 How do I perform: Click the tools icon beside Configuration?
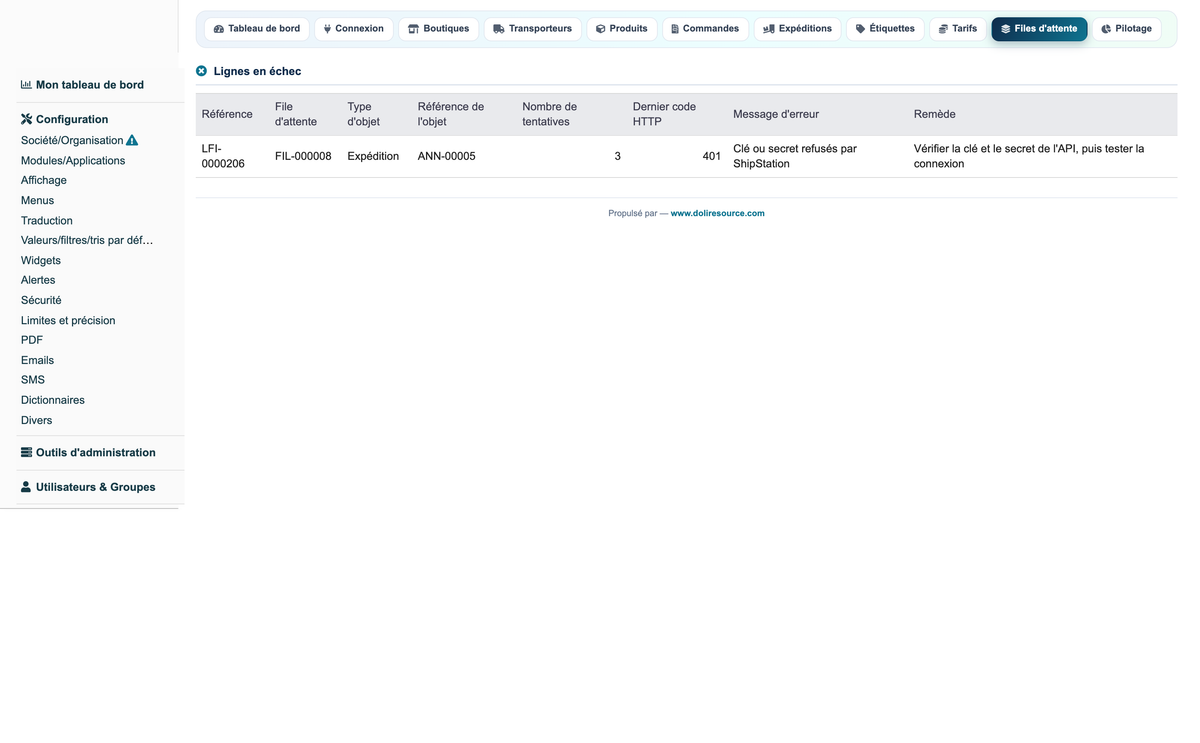[27, 119]
